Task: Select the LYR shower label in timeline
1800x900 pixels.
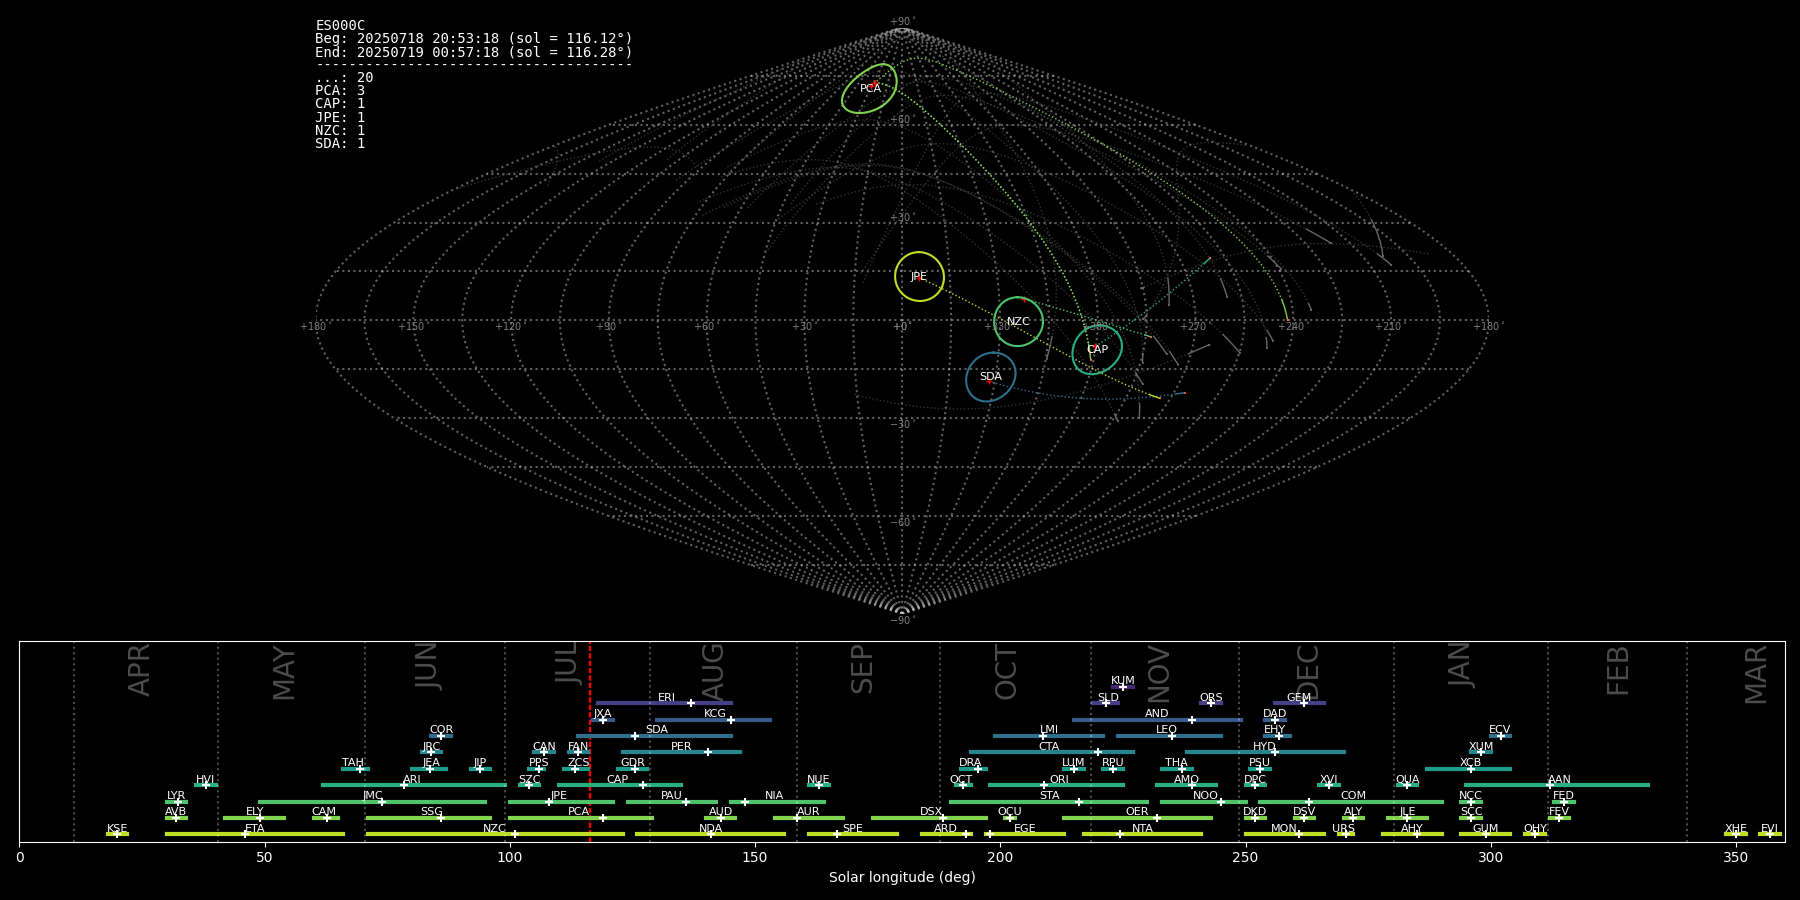Action: pyautogui.click(x=176, y=795)
